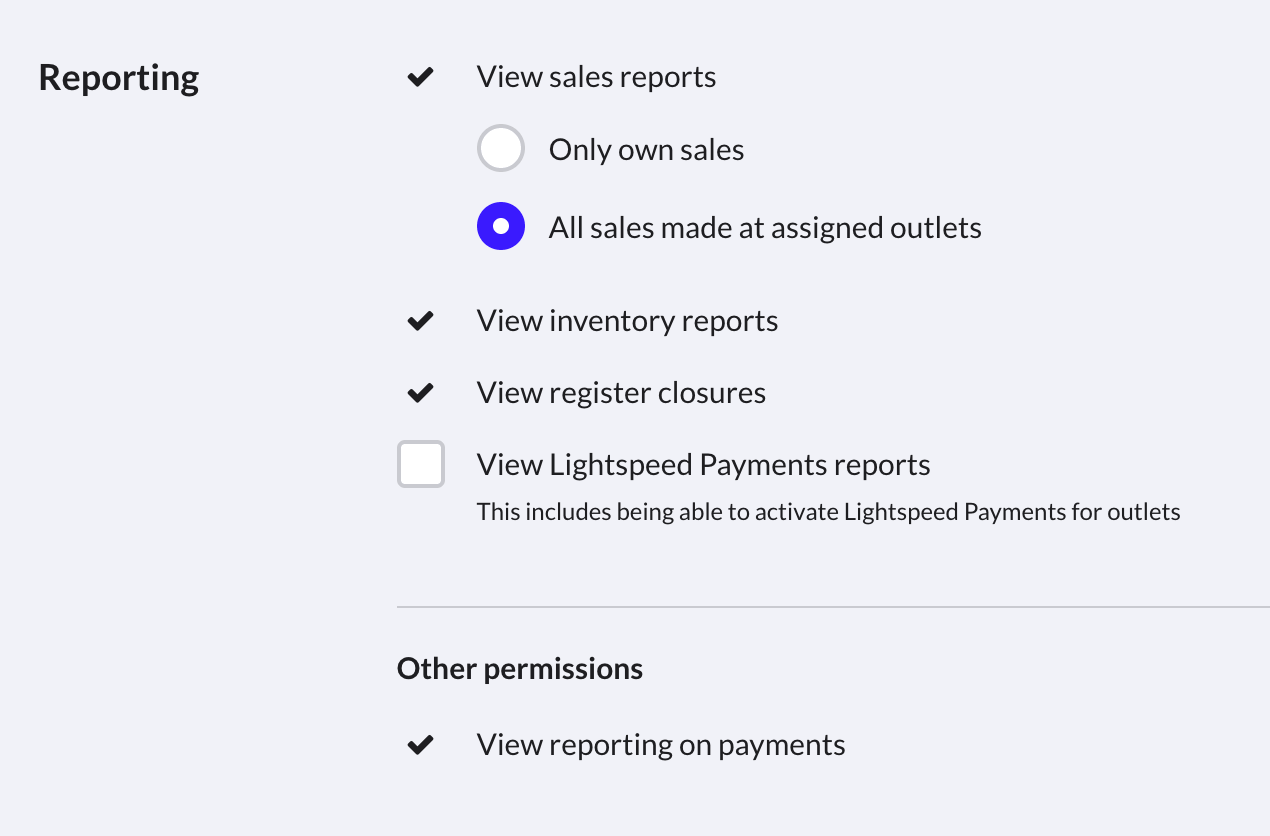This screenshot has width=1270, height=836.
Task: Click the Lightspeed Payments activation description text
Action: [828, 513]
